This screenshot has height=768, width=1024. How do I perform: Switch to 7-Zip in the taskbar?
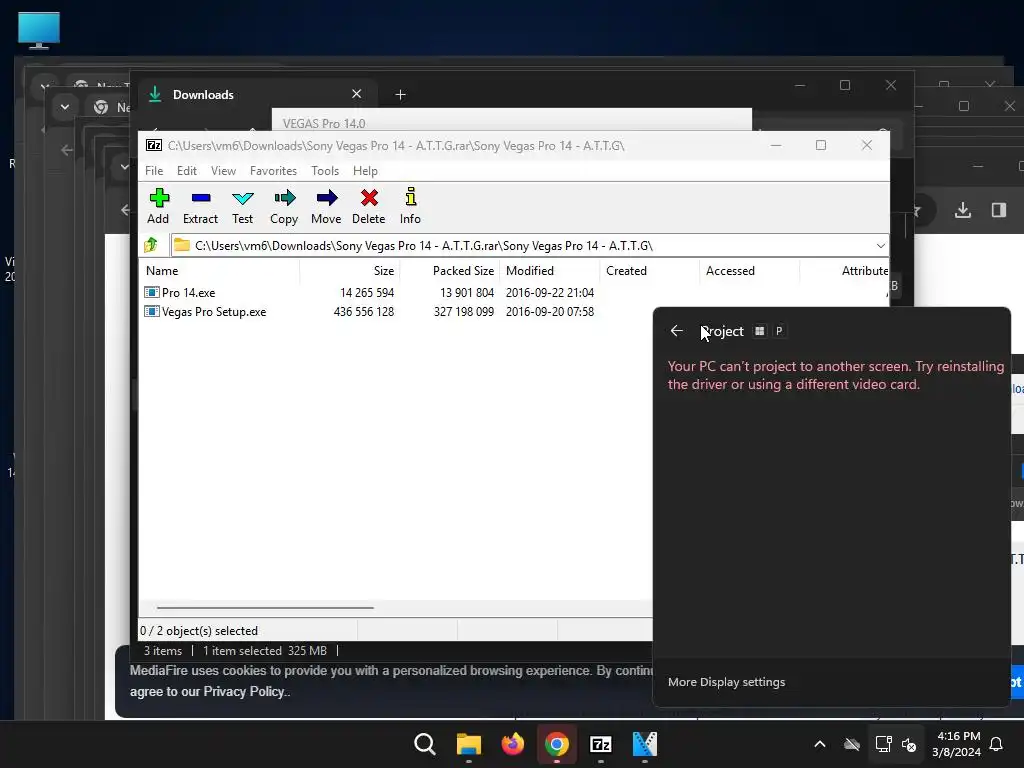click(x=601, y=744)
